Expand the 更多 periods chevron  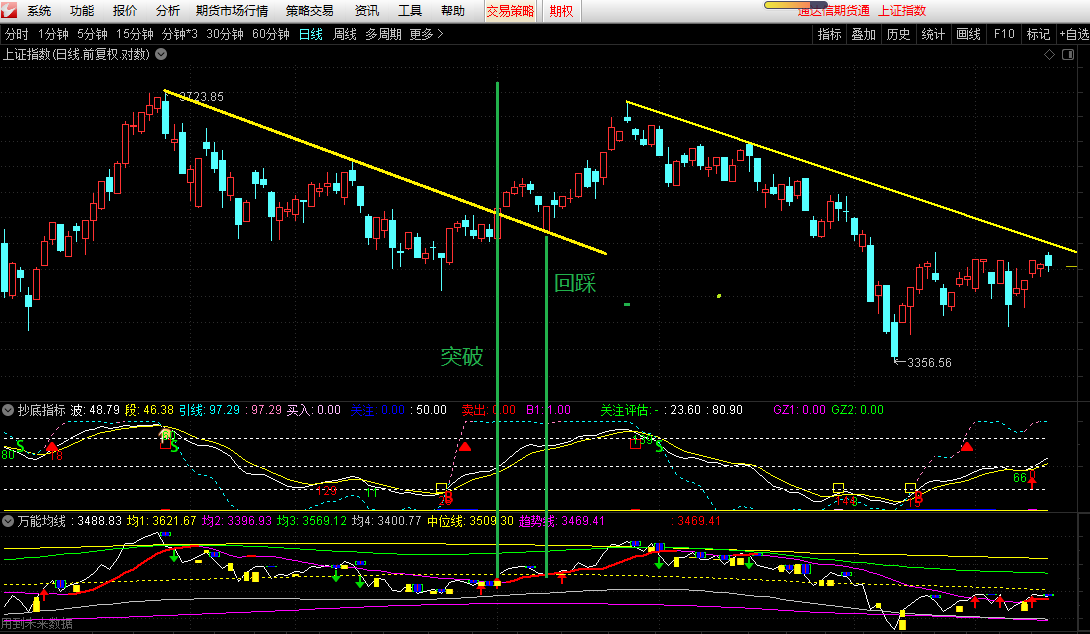click(439, 34)
